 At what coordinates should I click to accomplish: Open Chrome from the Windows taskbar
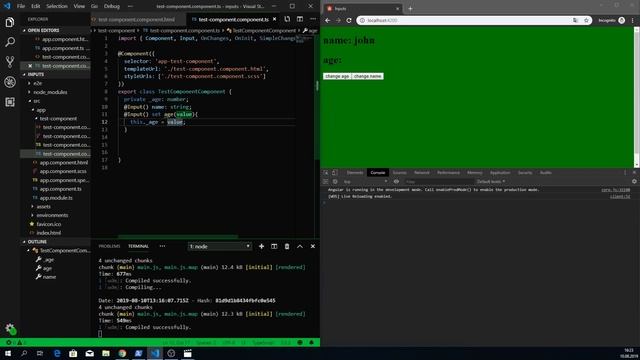click(122, 353)
